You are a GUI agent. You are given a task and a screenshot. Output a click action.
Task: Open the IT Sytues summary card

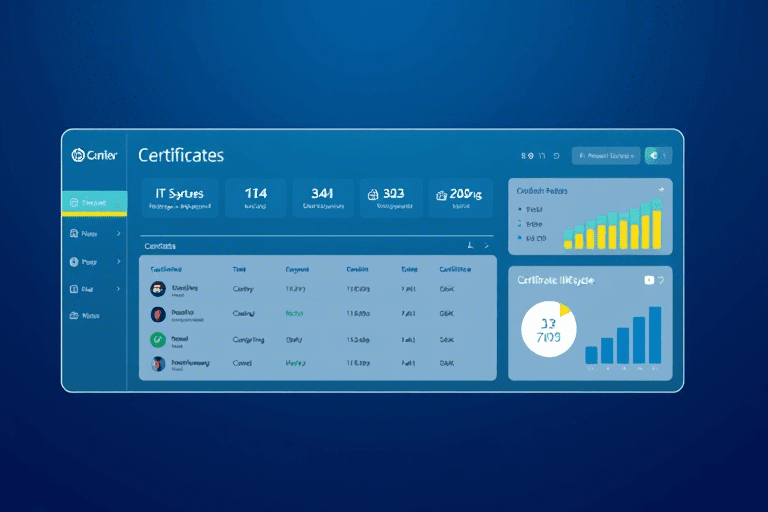180,198
